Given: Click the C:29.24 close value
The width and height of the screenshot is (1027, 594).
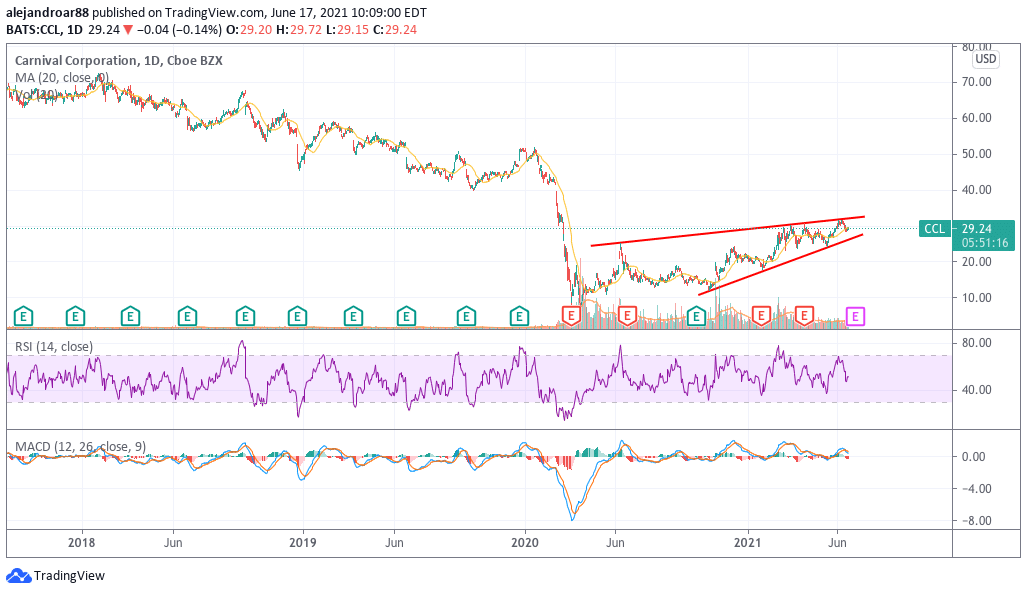Looking at the screenshot, I should [395, 29].
